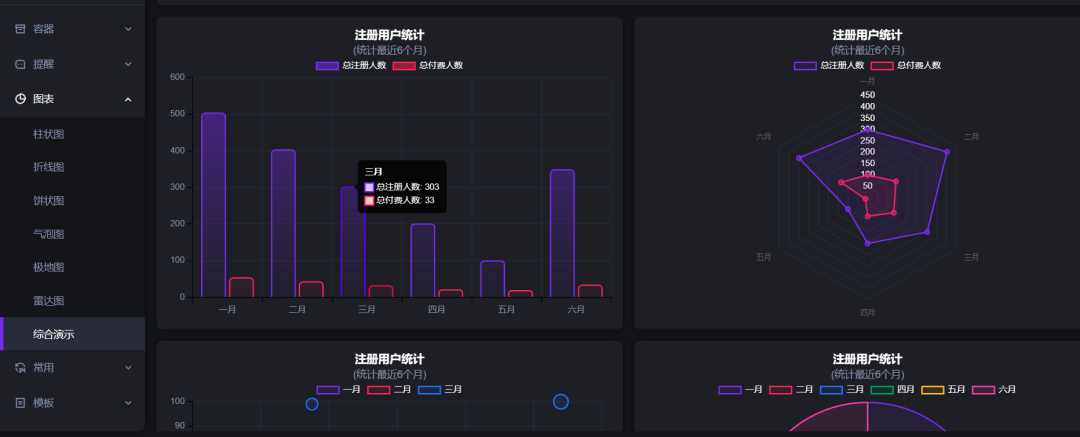Image resolution: width=1080 pixels, height=437 pixels.
Task: Click the 容器 container icon in sidebar
Action: coord(20,29)
